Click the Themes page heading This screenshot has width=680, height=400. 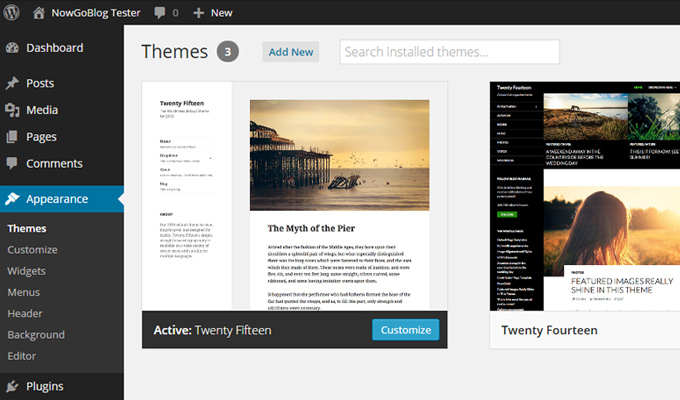175,52
